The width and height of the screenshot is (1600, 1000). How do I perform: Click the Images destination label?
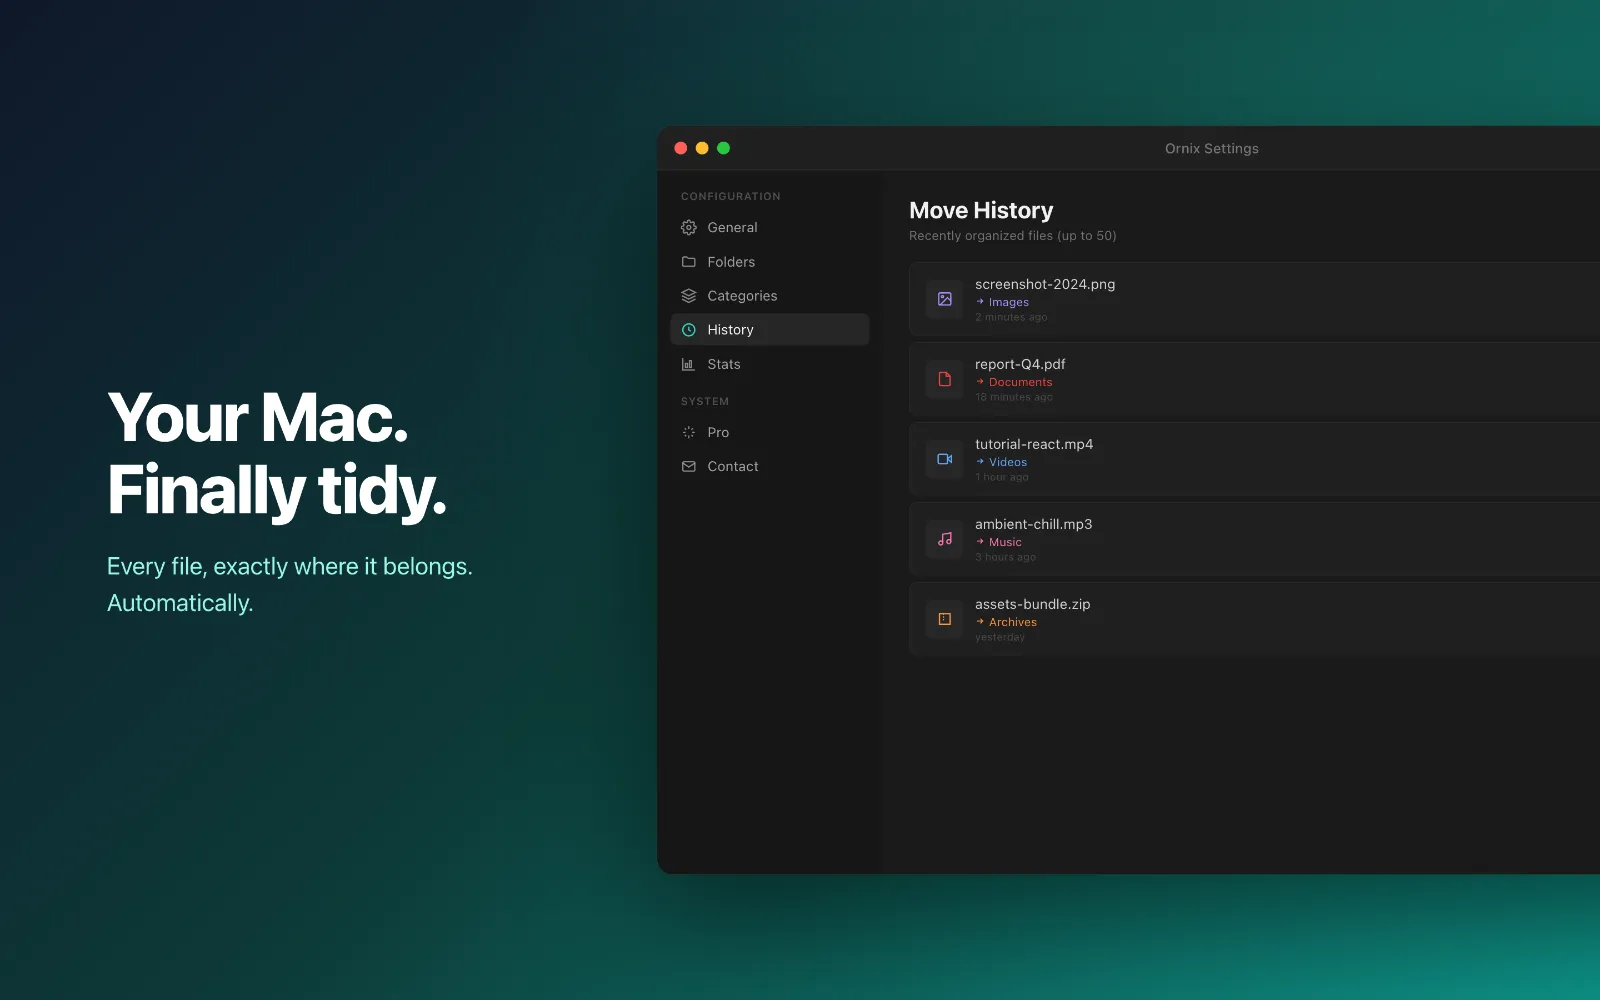[1008, 302]
